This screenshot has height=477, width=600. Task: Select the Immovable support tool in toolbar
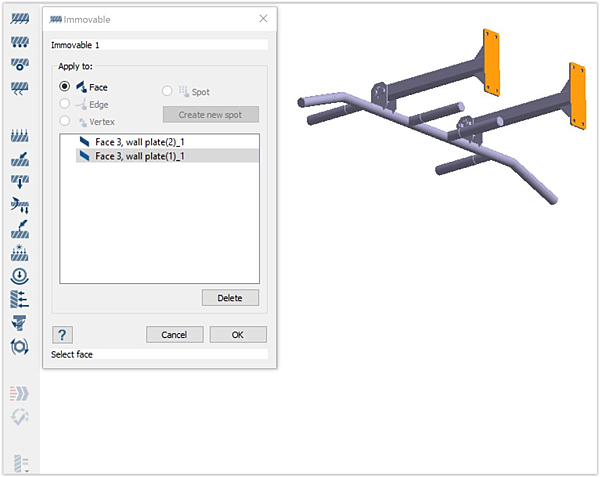(20, 19)
